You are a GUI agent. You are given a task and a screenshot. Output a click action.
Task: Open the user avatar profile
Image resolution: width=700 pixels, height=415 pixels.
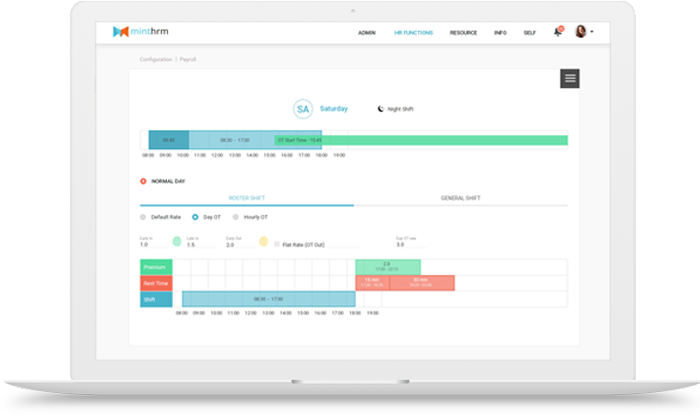[x=580, y=31]
